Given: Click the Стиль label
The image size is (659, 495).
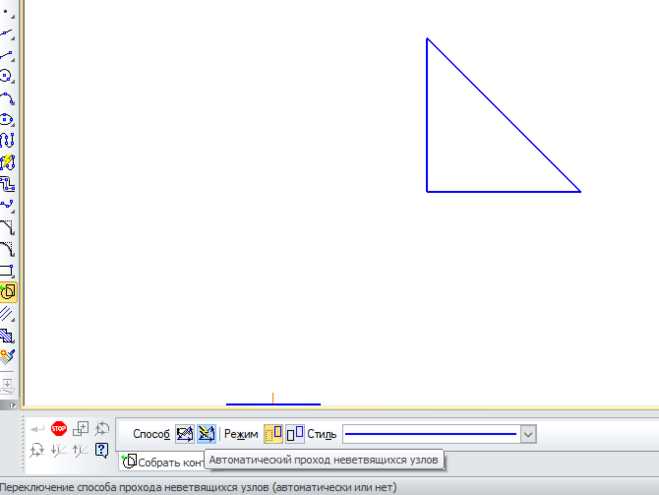Looking at the screenshot, I should [x=322, y=434].
